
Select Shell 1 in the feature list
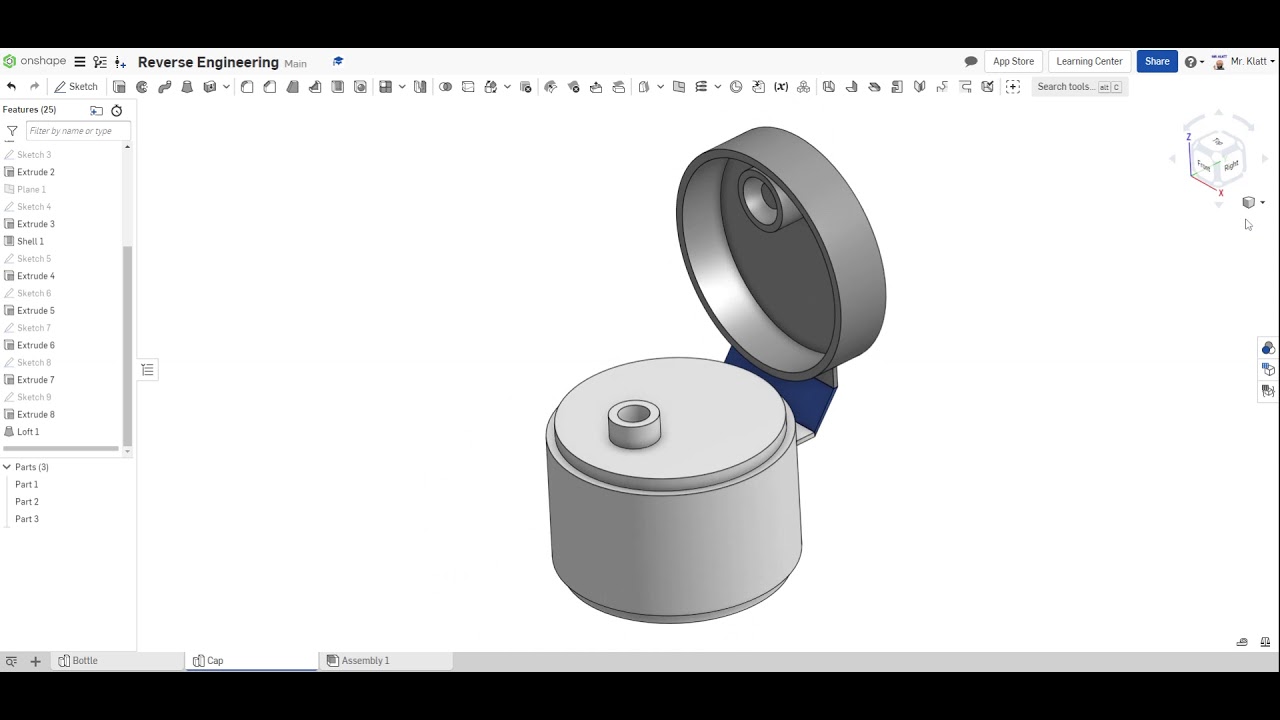[x=30, y=241]
